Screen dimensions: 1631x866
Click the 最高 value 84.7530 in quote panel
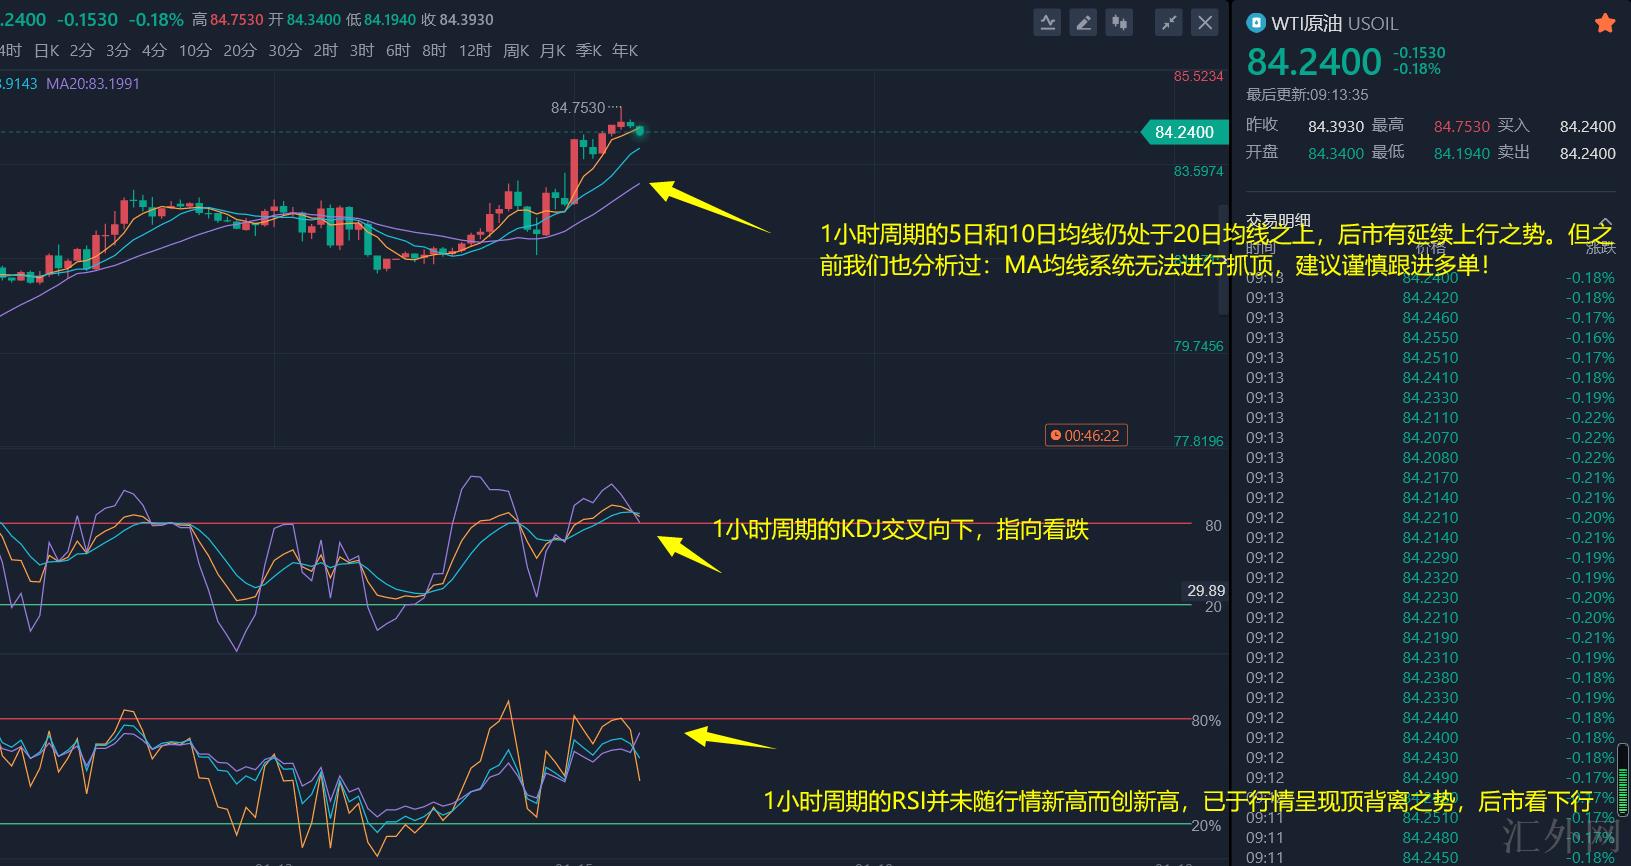pos(1462,126)
